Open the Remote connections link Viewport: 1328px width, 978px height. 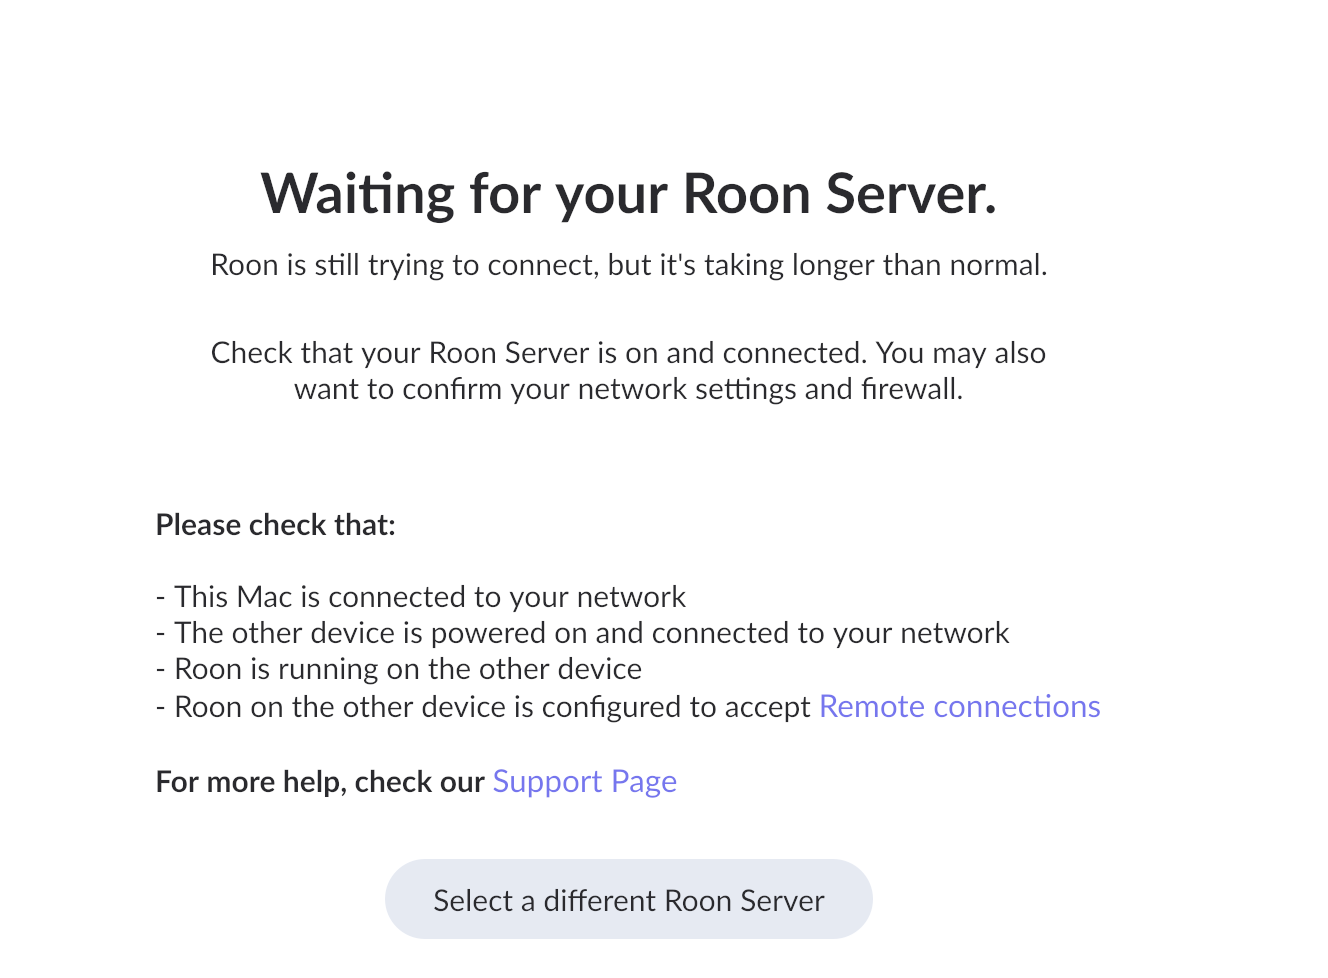pyautogui.click(x=959, y=707)
